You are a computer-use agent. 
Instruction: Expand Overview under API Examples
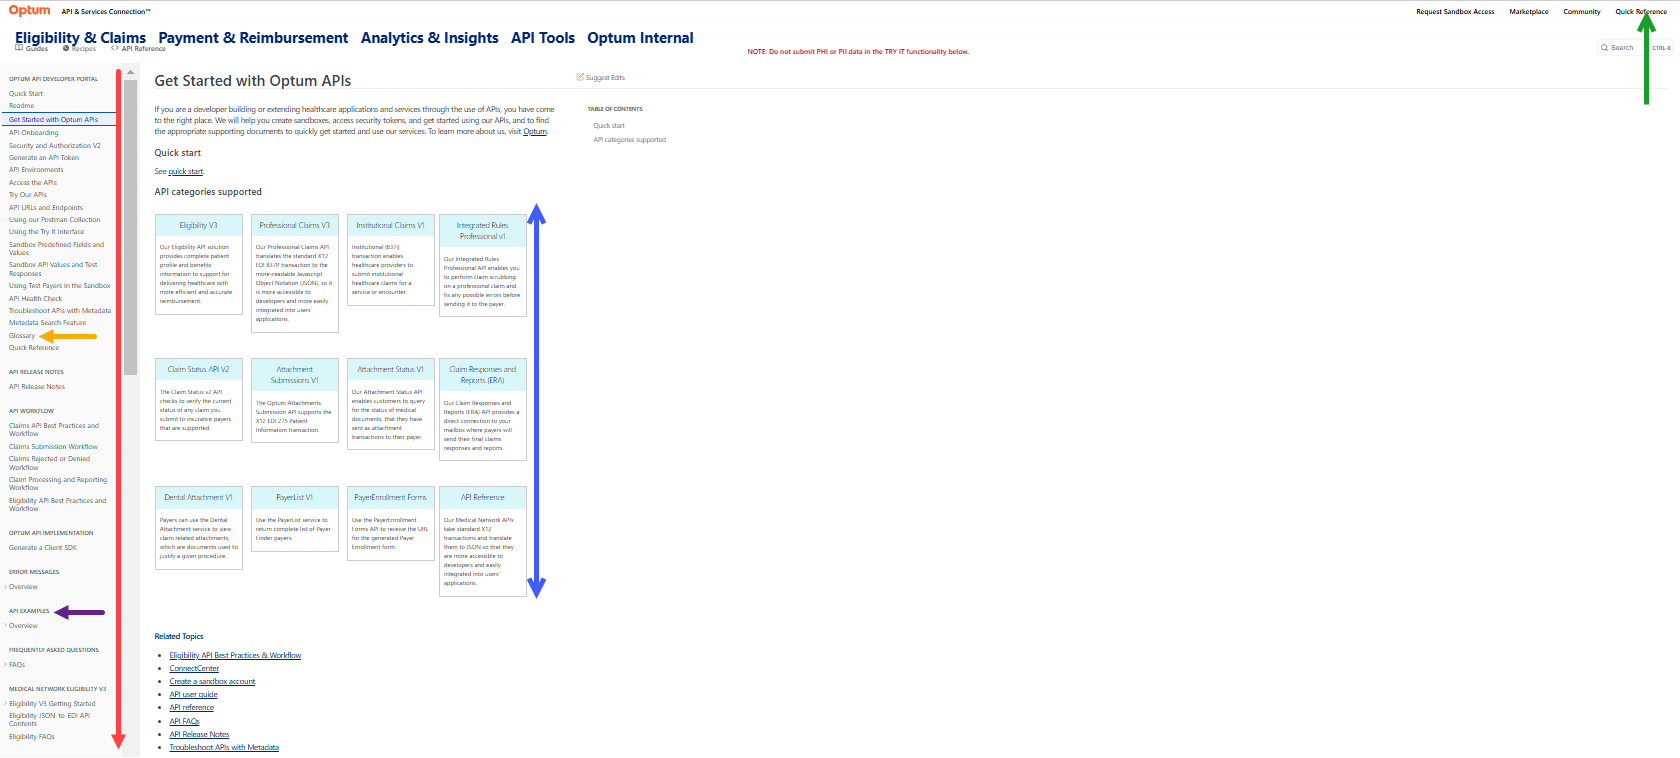23,626
